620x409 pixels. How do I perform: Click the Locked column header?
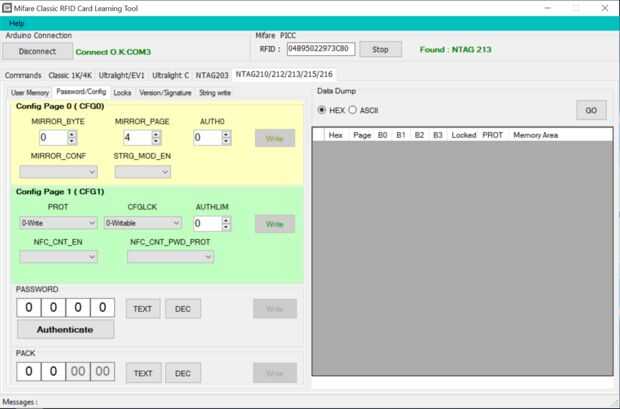click(x=464, y=135)
